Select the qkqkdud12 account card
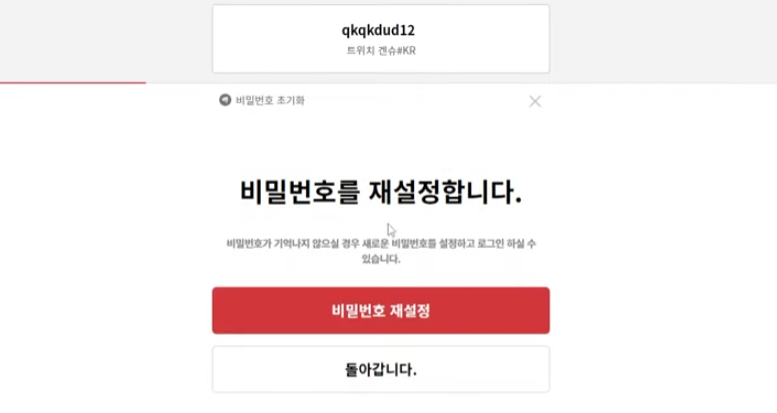 click(381, 39)
